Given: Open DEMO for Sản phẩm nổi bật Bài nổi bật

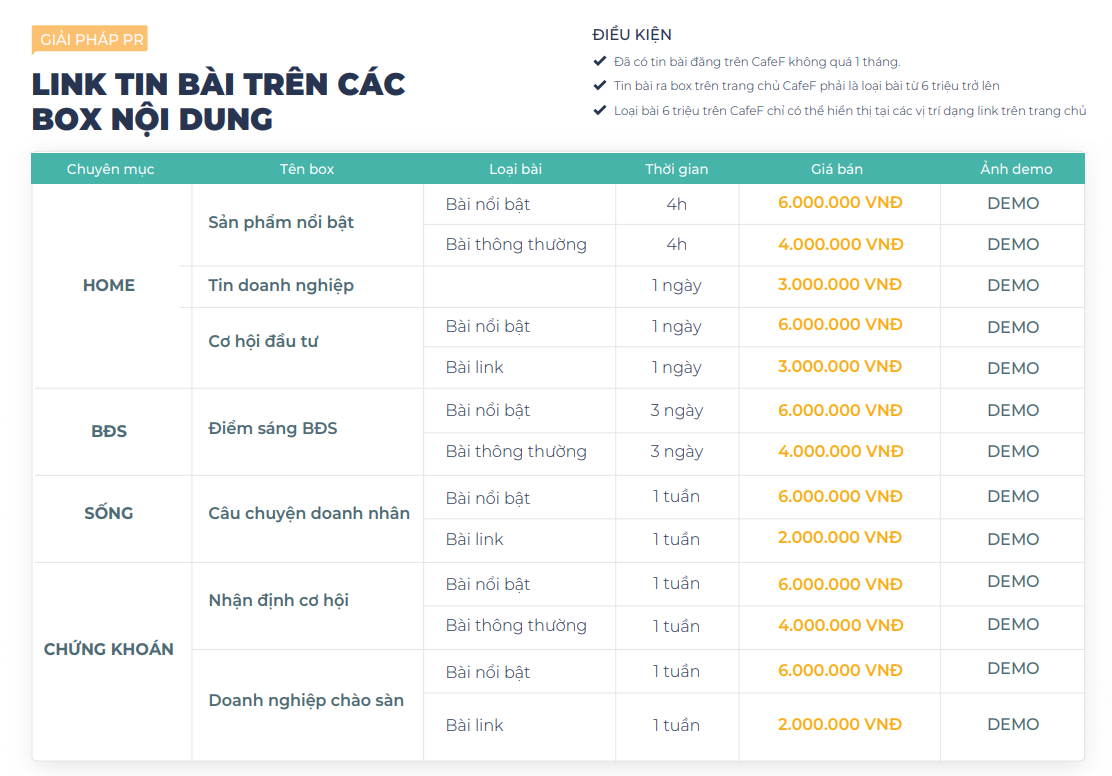Looking at the screenshot, I should 1013,203.
